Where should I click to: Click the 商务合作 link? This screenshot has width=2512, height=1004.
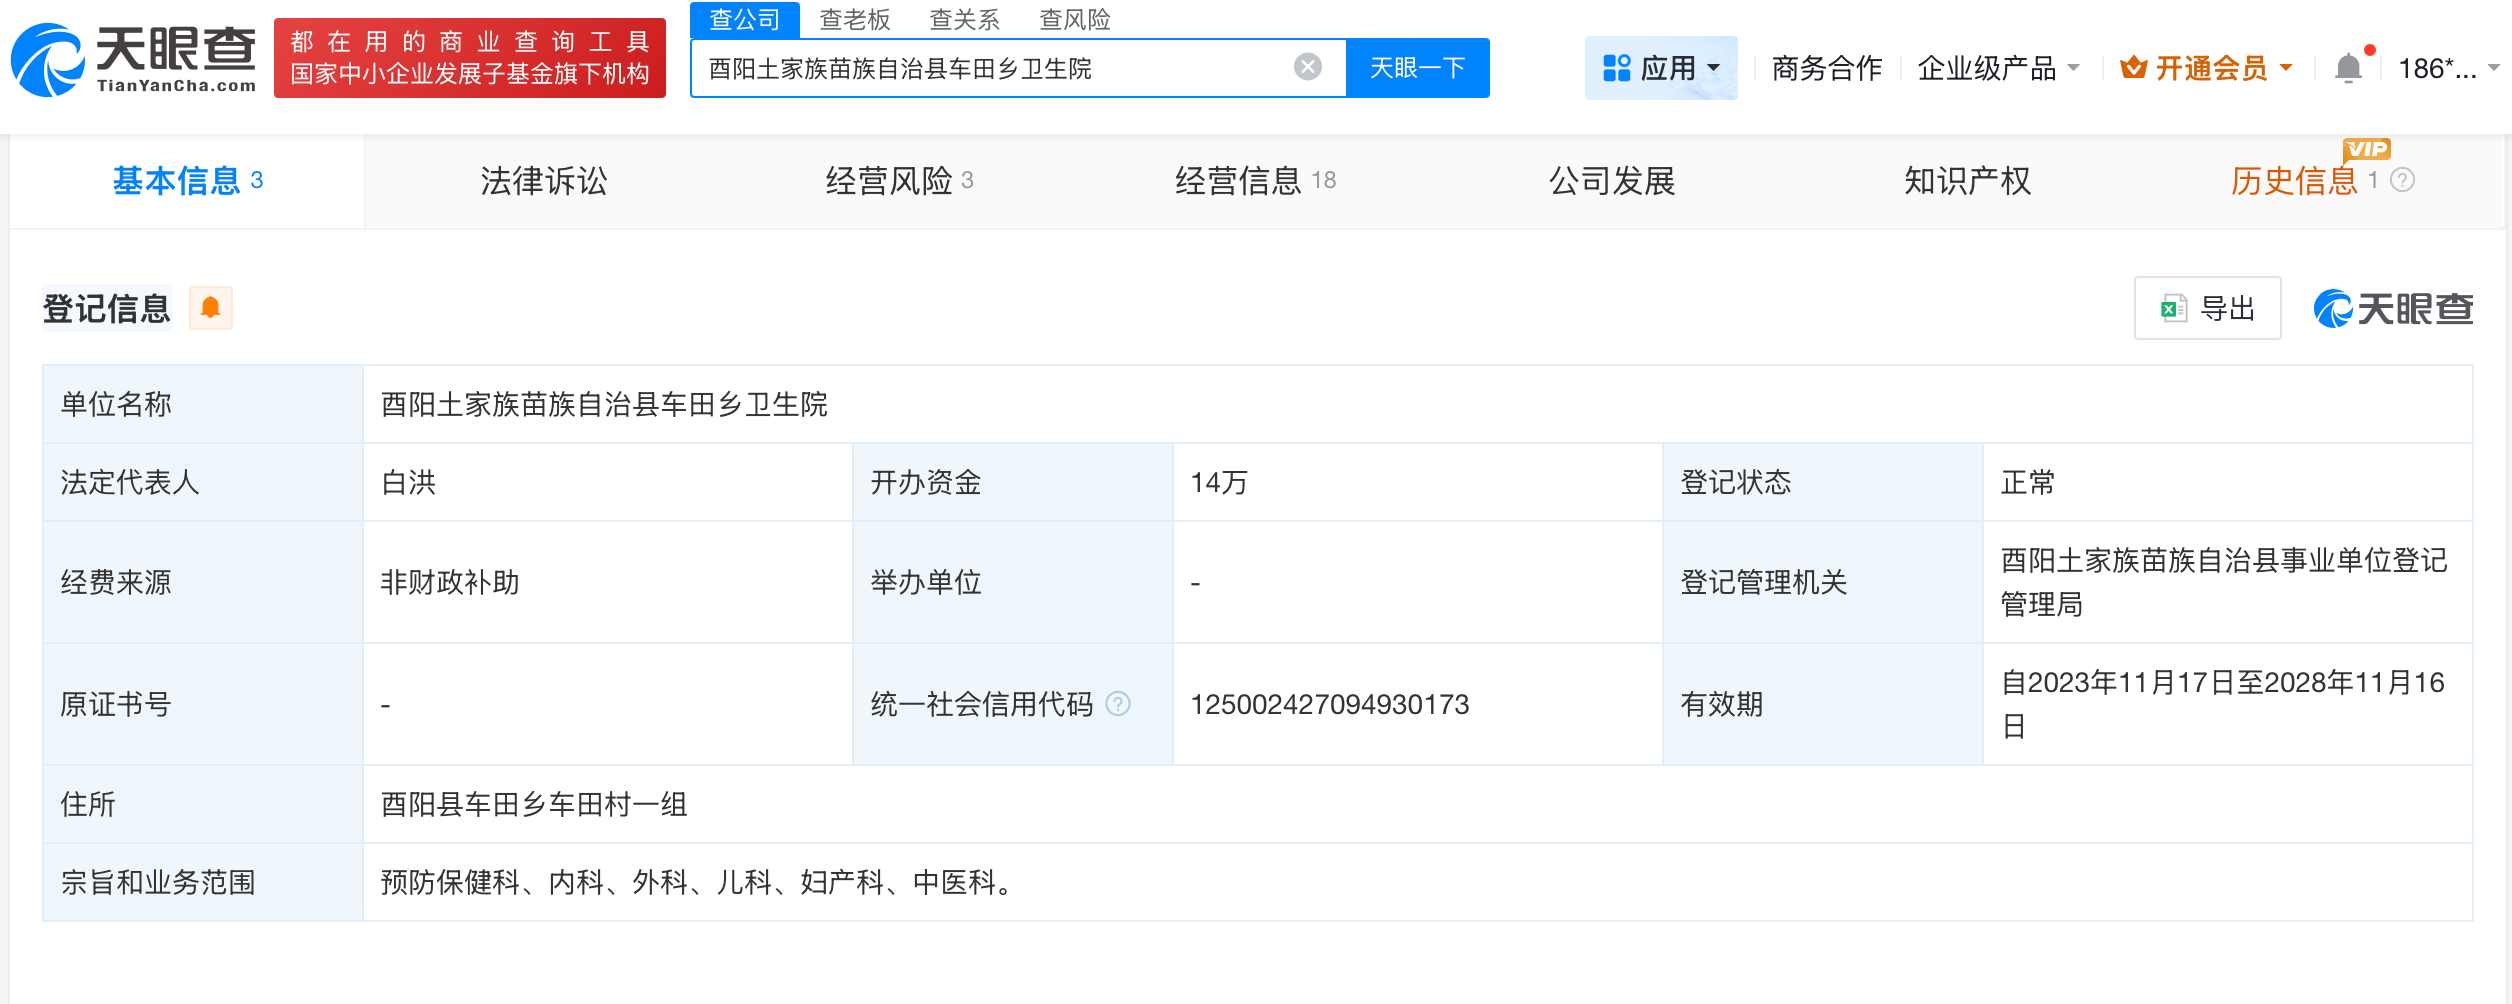click(x=1826, y=68)
